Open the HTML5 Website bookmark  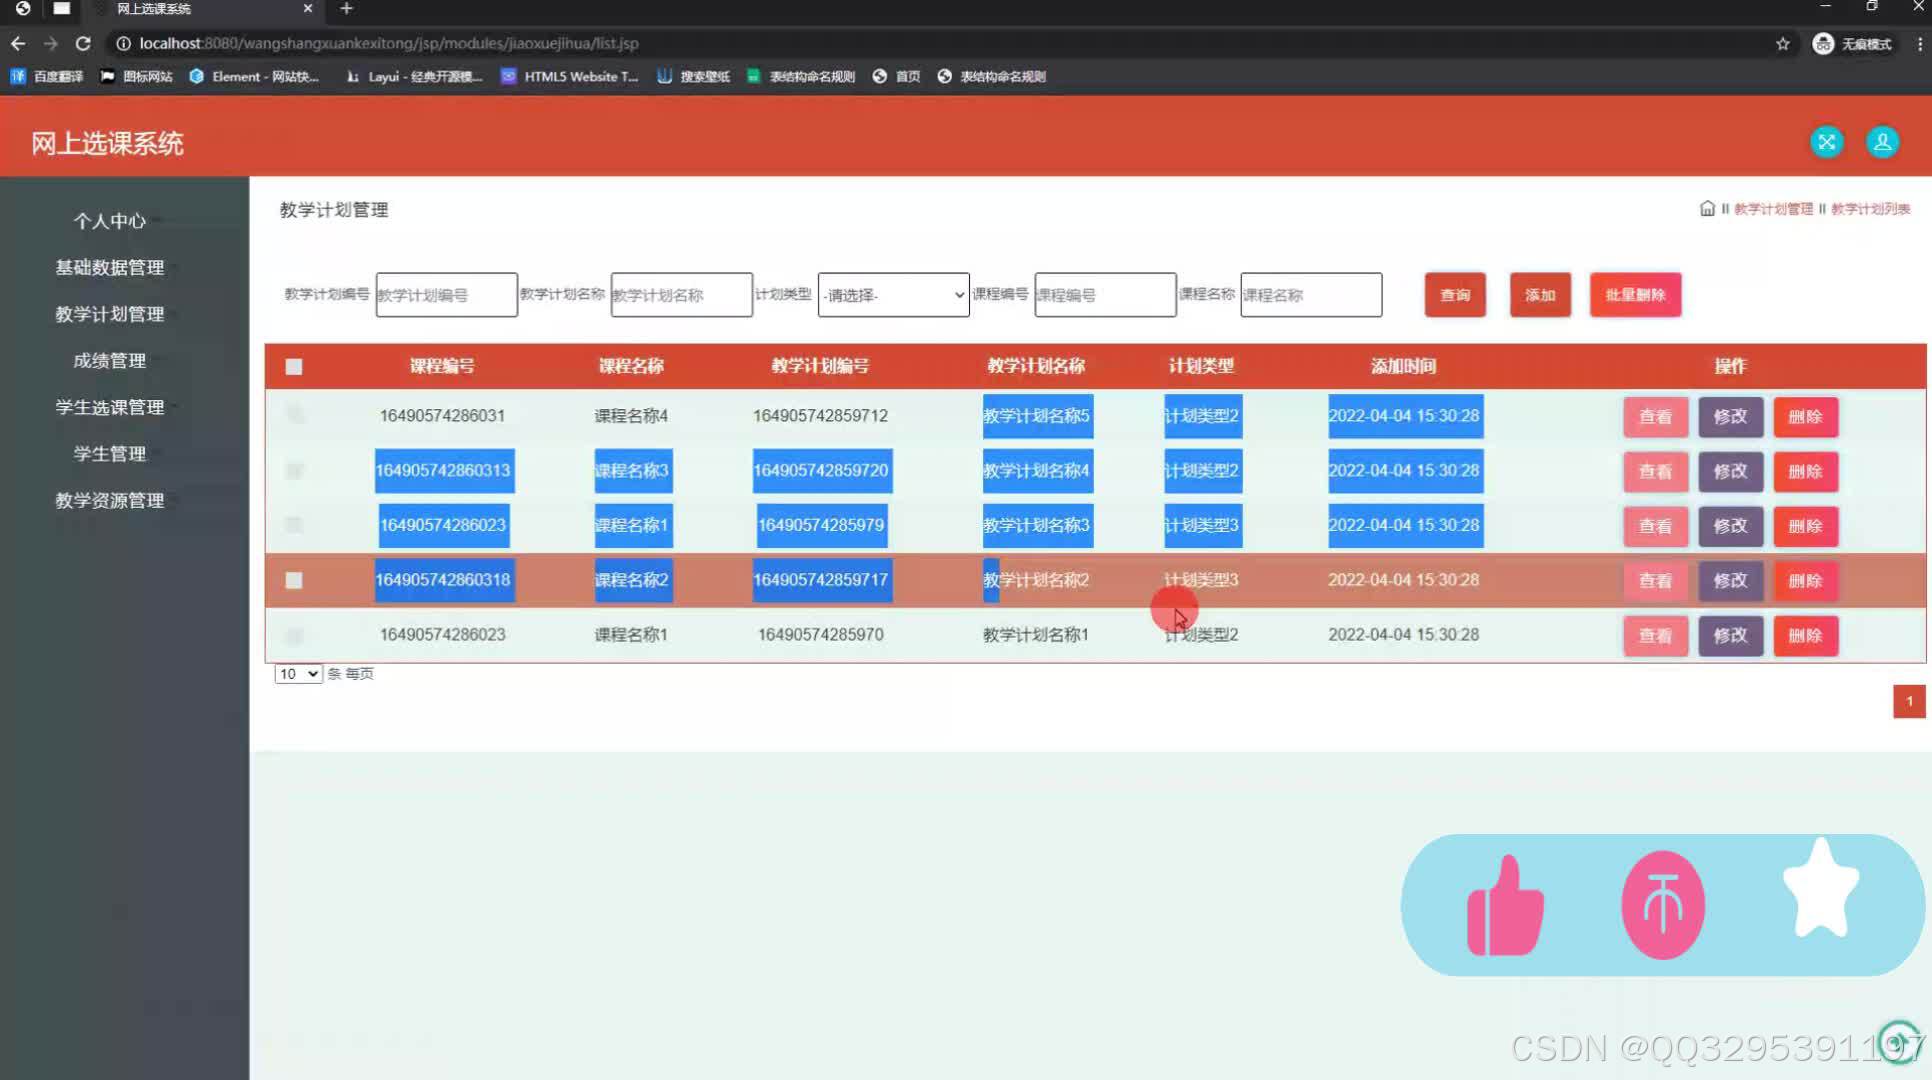coord(569,76)
